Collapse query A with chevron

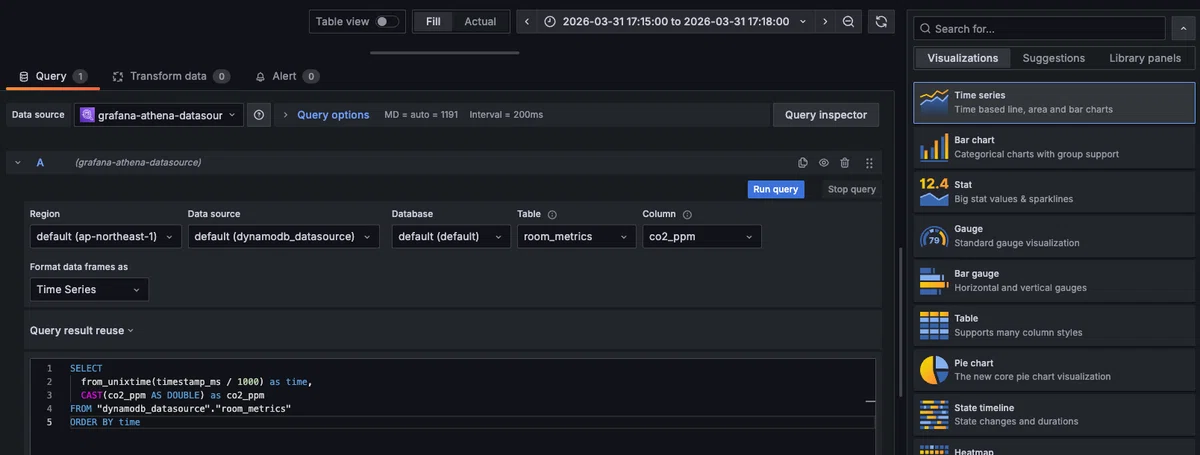point(18,162)
